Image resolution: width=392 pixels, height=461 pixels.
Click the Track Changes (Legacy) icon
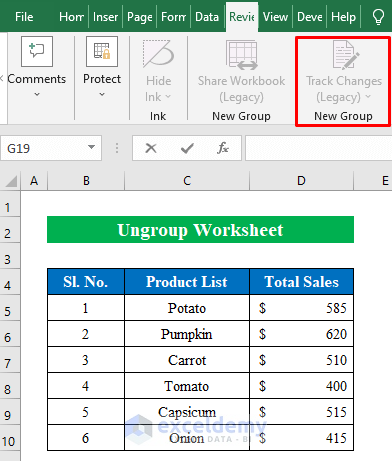point(346,55)
